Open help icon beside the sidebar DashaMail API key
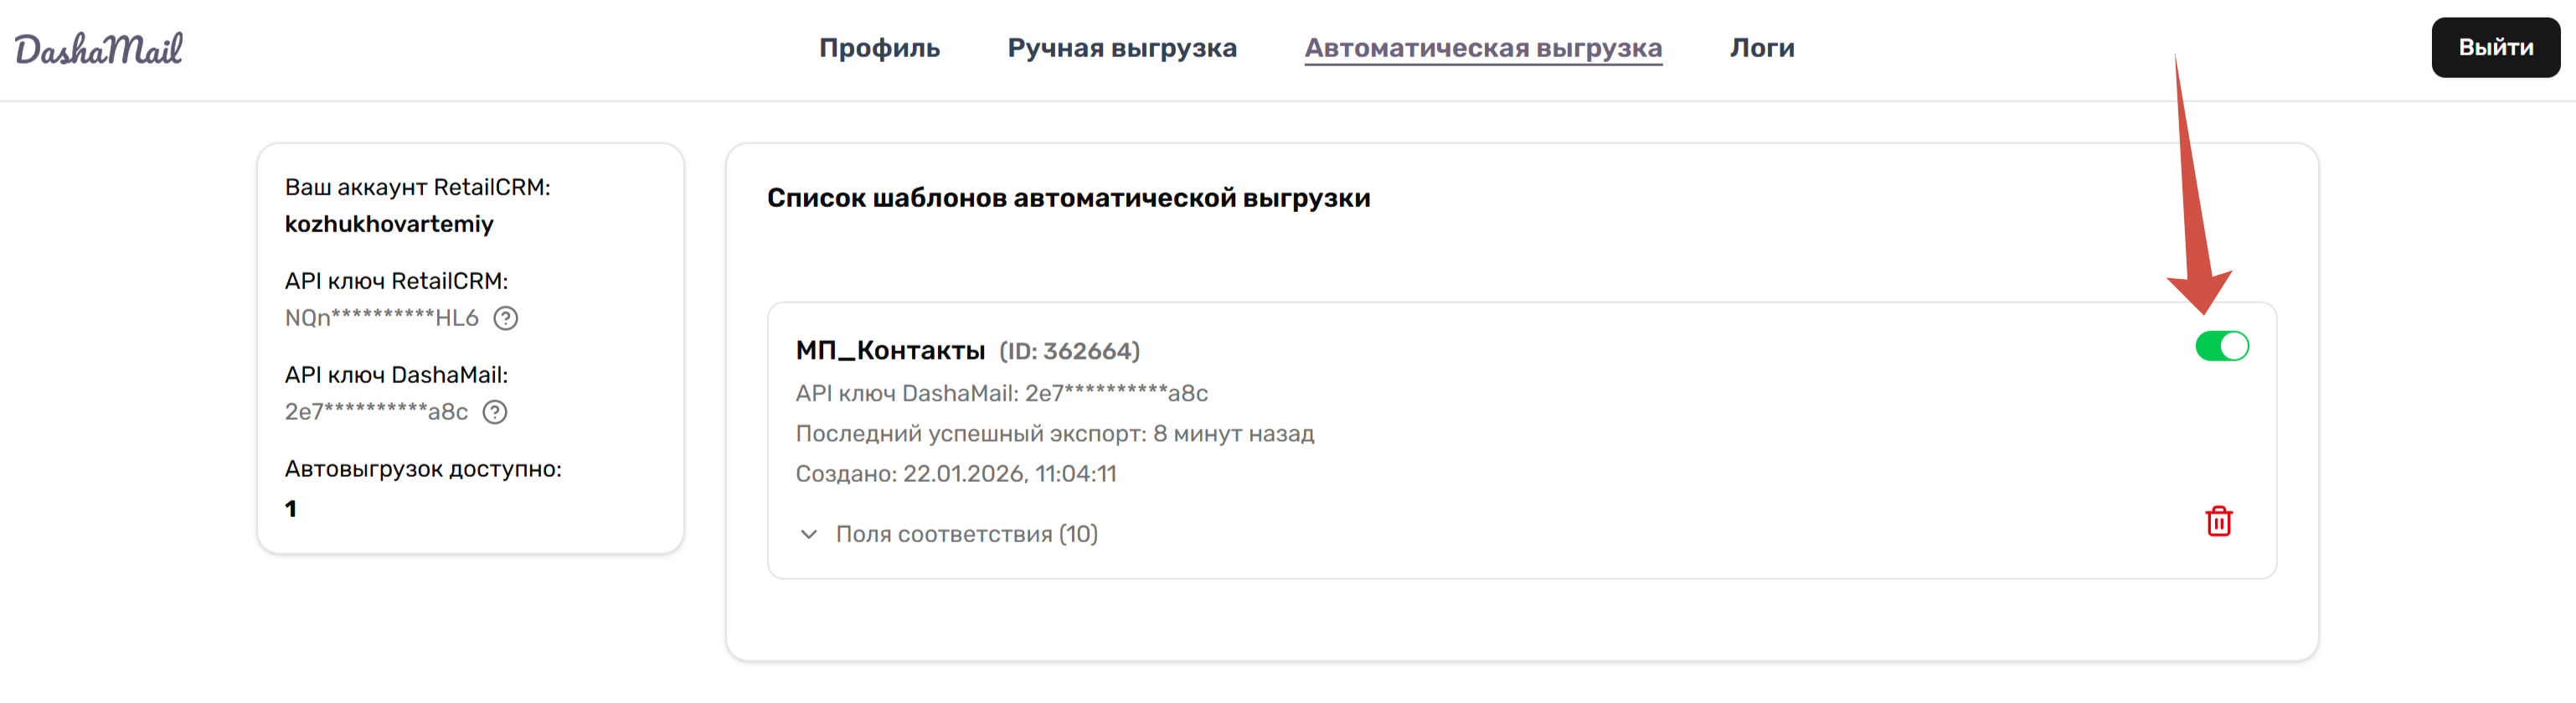This screenshot has height=703, width=2576. coord(495,412)
